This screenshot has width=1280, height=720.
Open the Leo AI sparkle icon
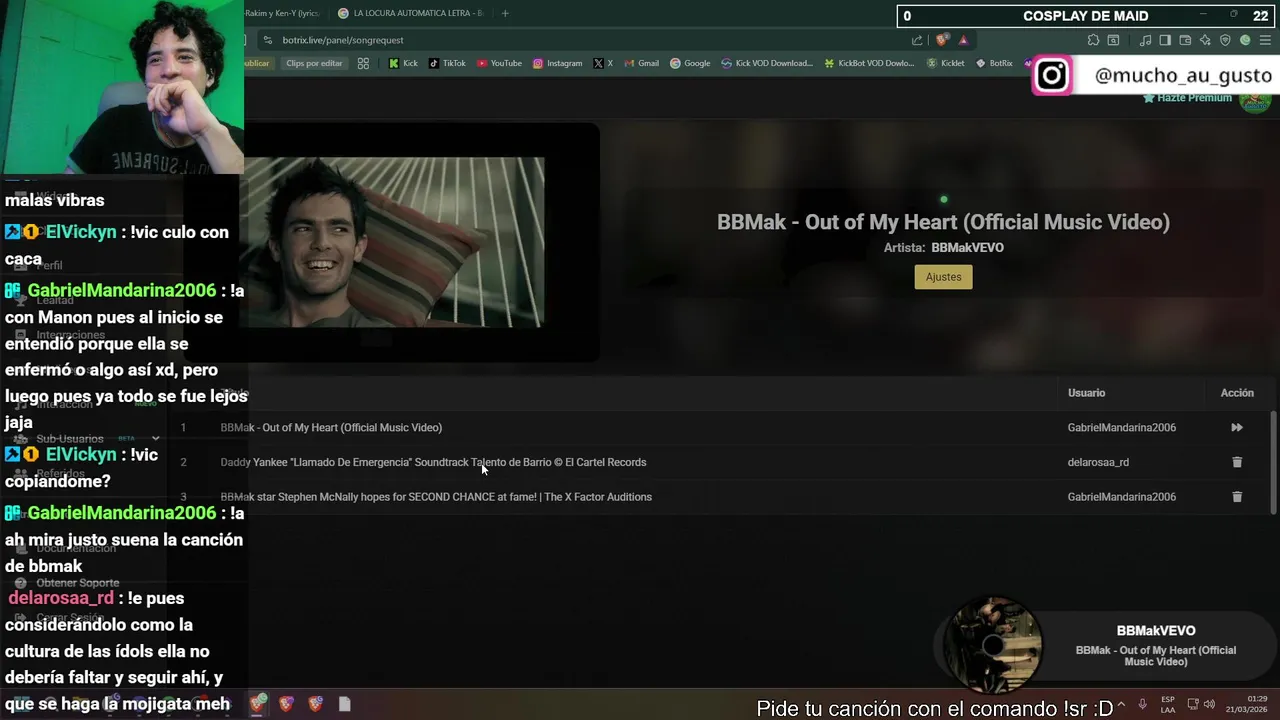[1205, 40]
